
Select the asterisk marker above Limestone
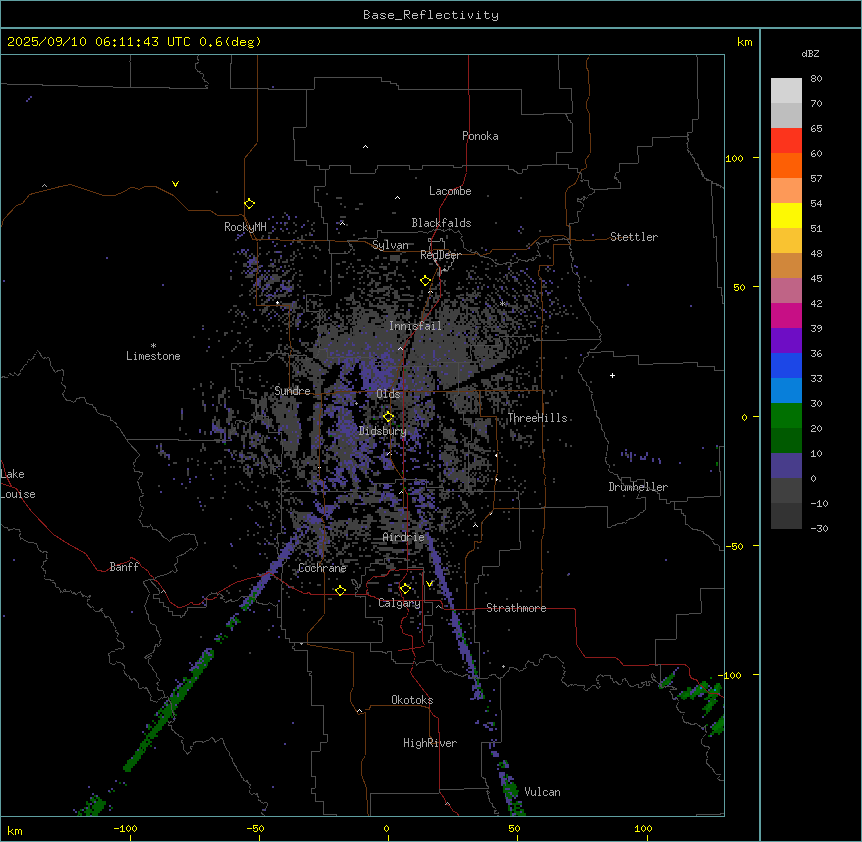[153, 346]
